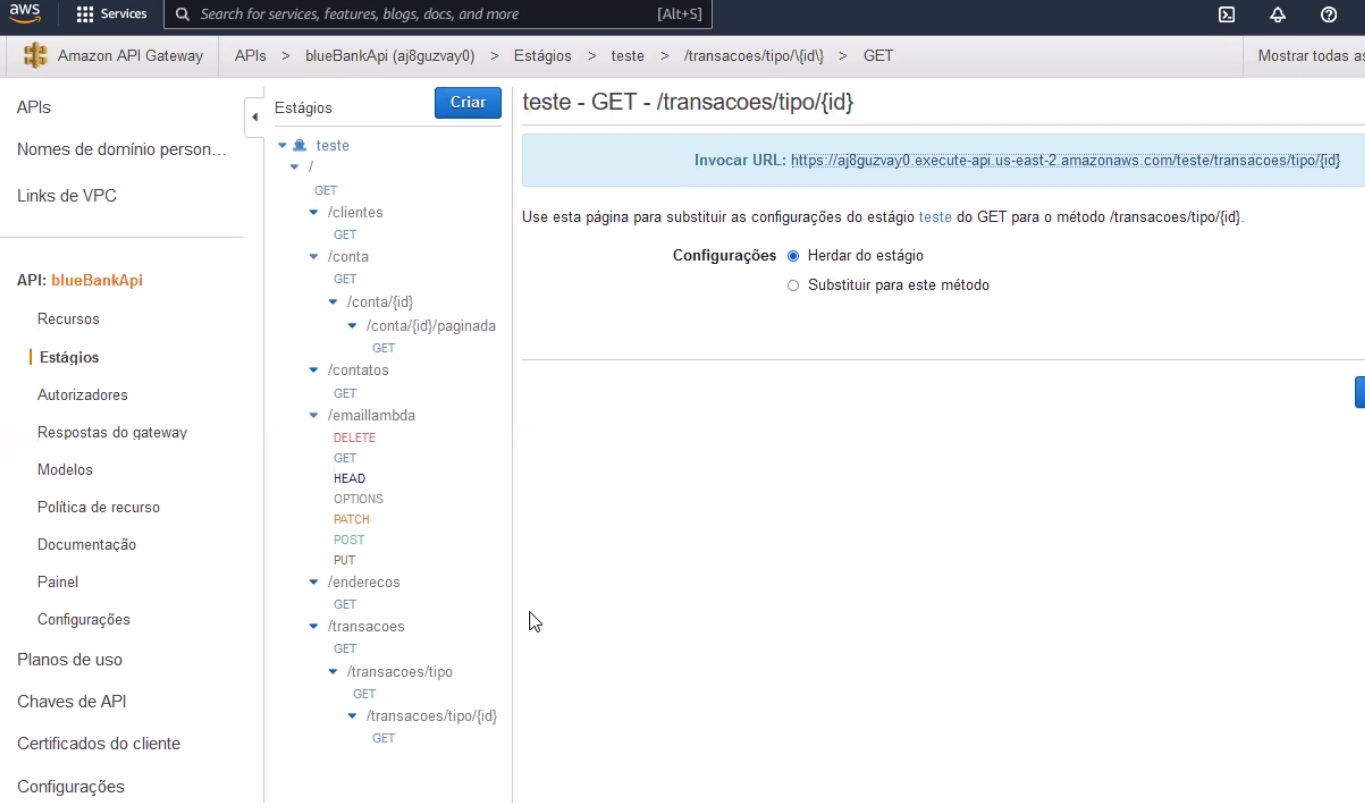Select POST under /emaillambda
This screenshot has height=808, width=1365.
pos(349,540)
